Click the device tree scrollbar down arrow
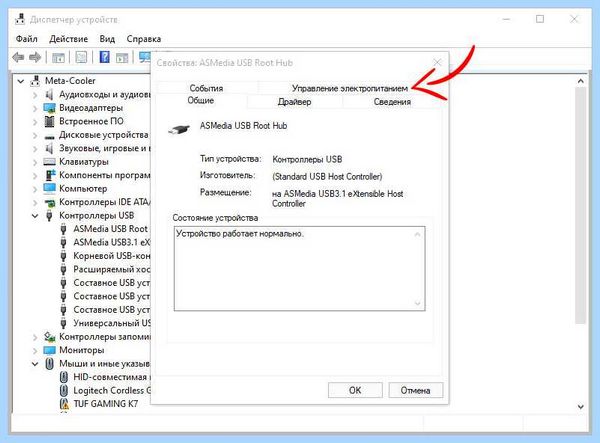Image resolution: width=600 pixels, height=443 pixels. click(580, 407)
